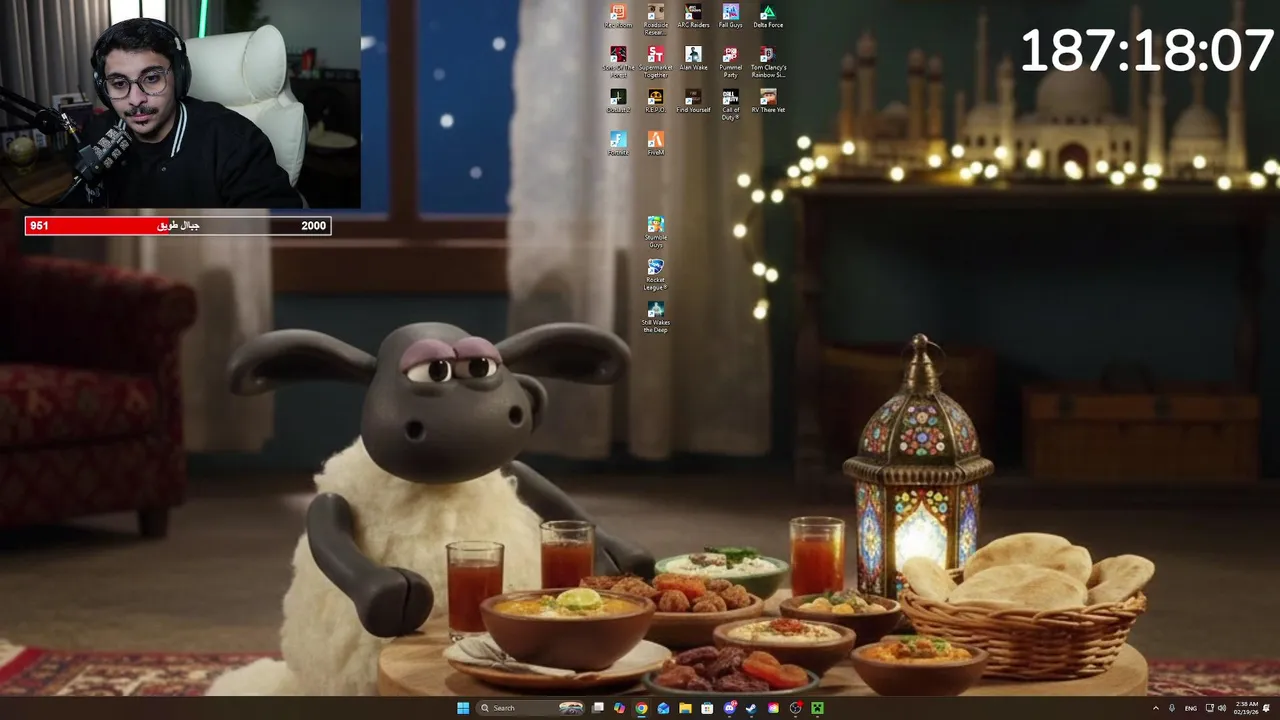This screenshot has width=1280, height=720.
Task: Launch the Roadside Research desktop shortcut
Action: pyautogui.click(x=655, y=19)
